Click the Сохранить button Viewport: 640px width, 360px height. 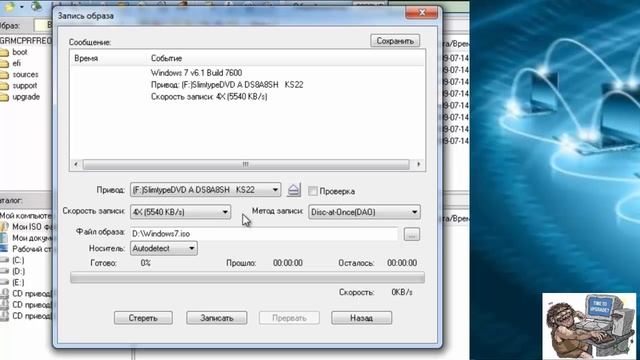[x=395, y=41]
